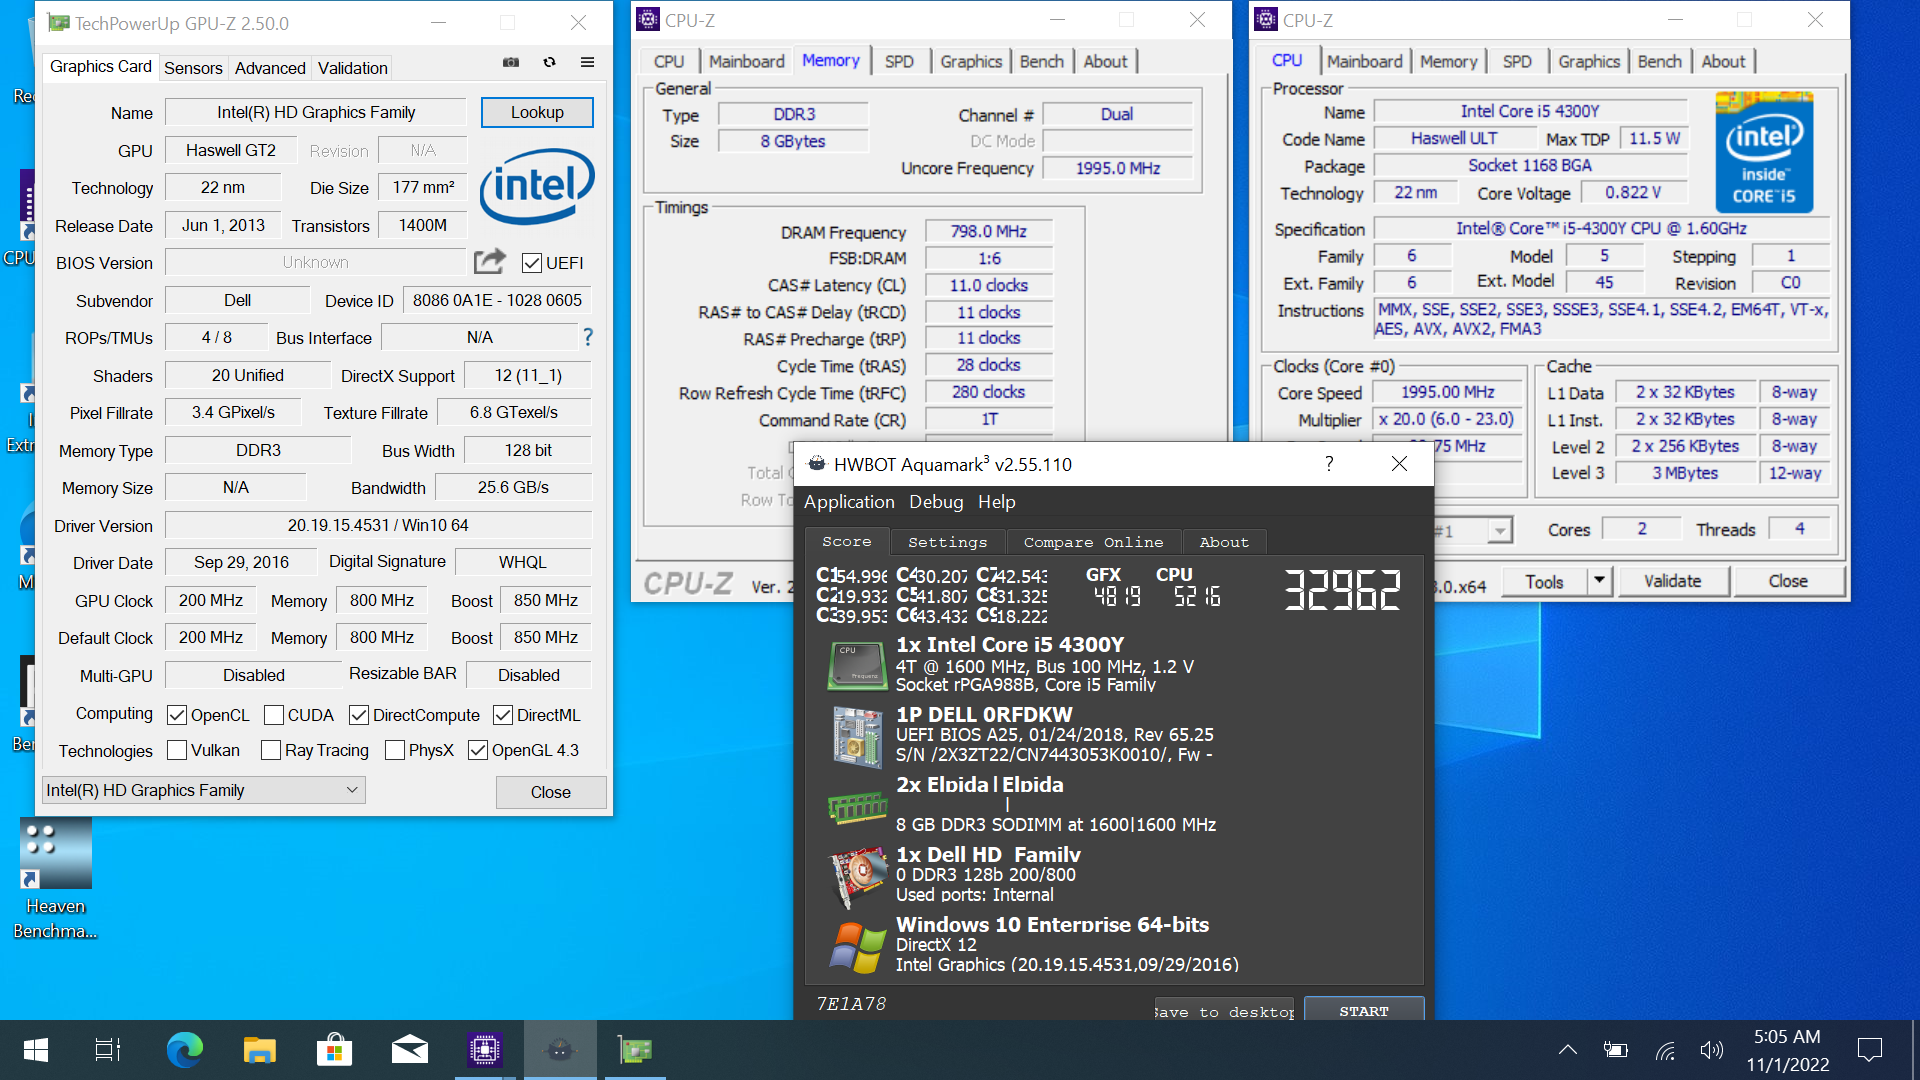Switch to CPU-Z taskbar icon
Viewport: 1920px width, 1080px height.
click(485, 1050)
